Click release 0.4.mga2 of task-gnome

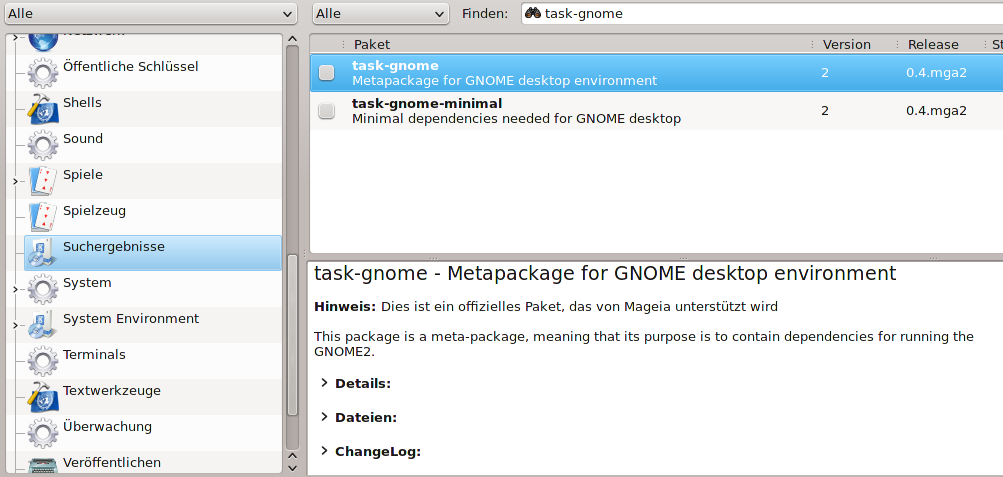tap(936, 73)
